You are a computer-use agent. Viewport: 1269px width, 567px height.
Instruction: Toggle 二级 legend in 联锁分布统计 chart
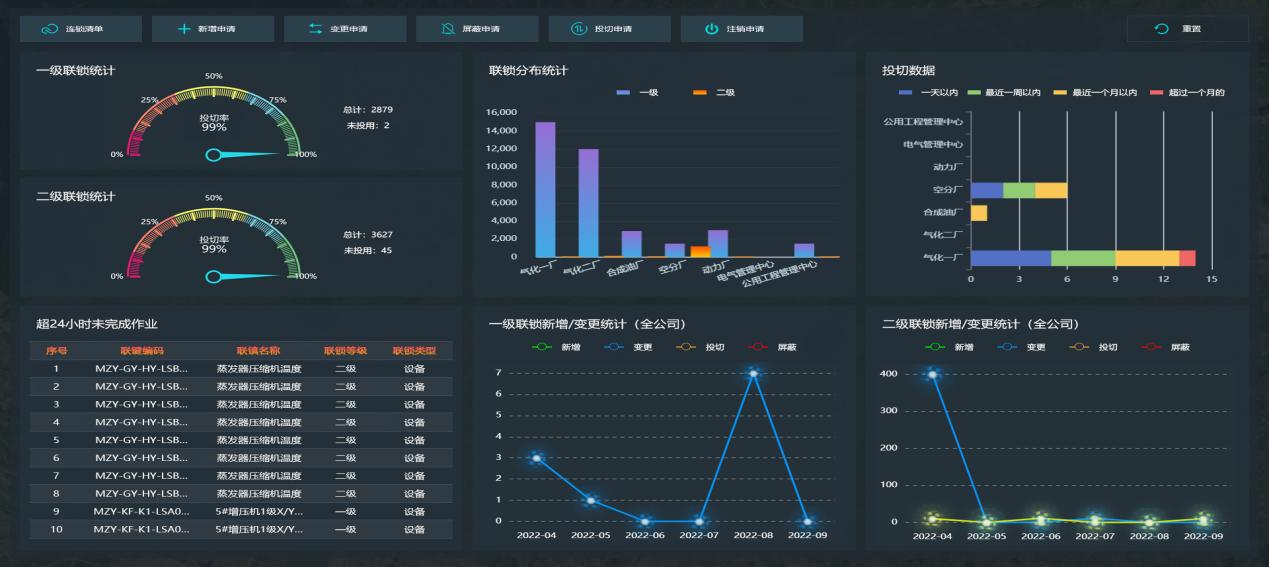[x=712, y=92]
